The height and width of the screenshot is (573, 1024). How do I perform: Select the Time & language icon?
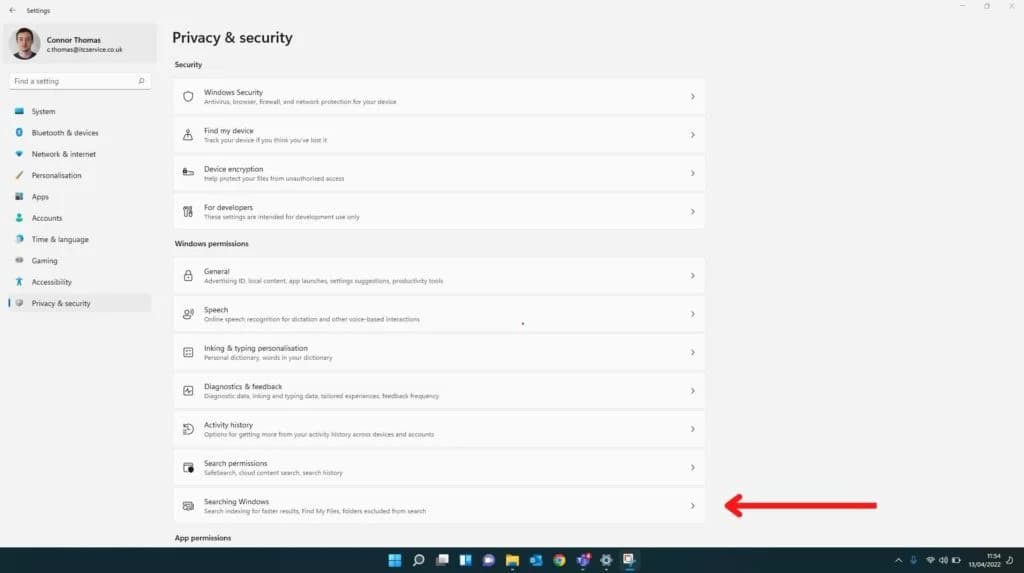click(x=19, y=239)
